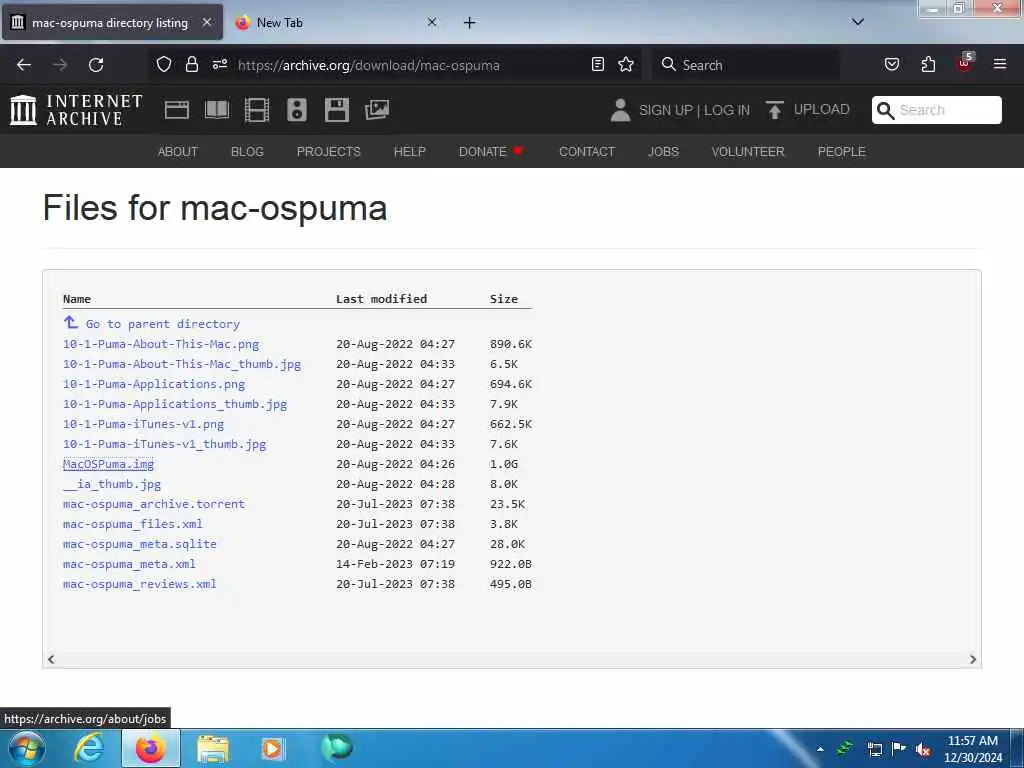Viewport: 1024px width, 768px height.
Task: Launch Internet Explorer from the taskbar
Action: point(89,748)
